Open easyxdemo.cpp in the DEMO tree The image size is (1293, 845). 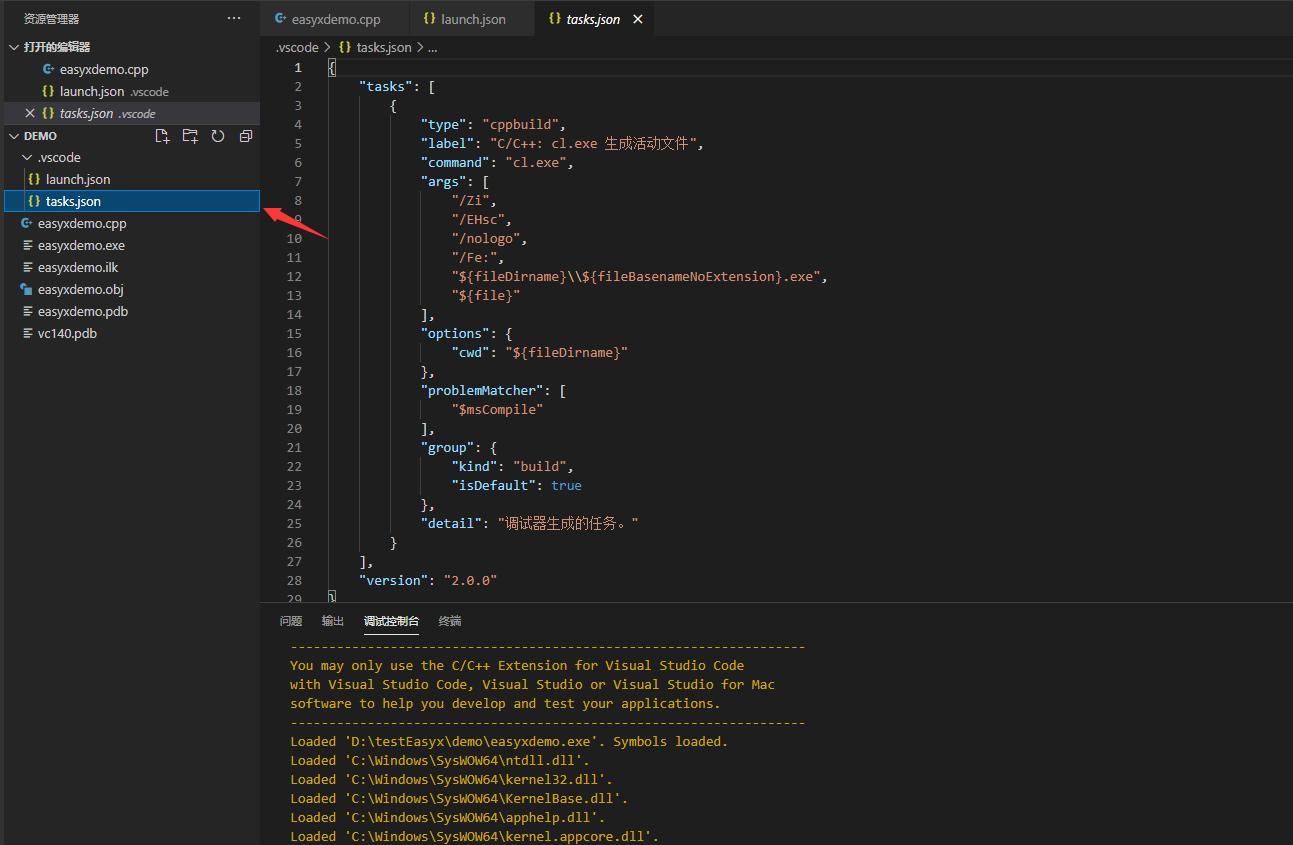pos(130,223)
